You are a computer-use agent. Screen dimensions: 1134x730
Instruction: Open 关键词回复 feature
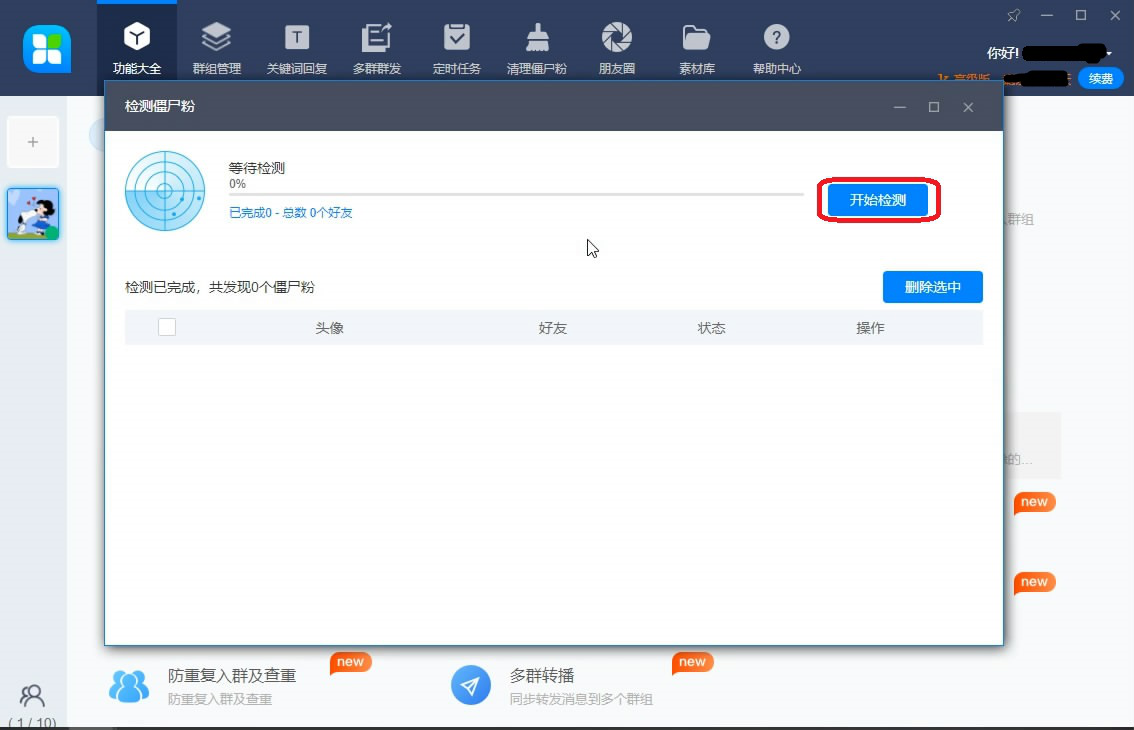297,48
